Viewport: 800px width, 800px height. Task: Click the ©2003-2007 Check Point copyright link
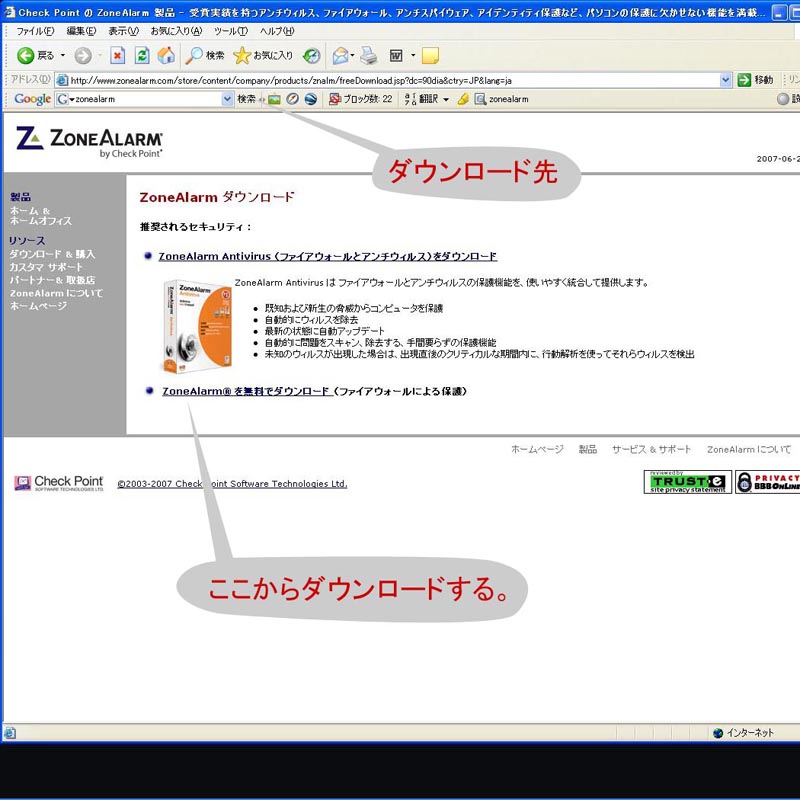[x=232, y=484]
